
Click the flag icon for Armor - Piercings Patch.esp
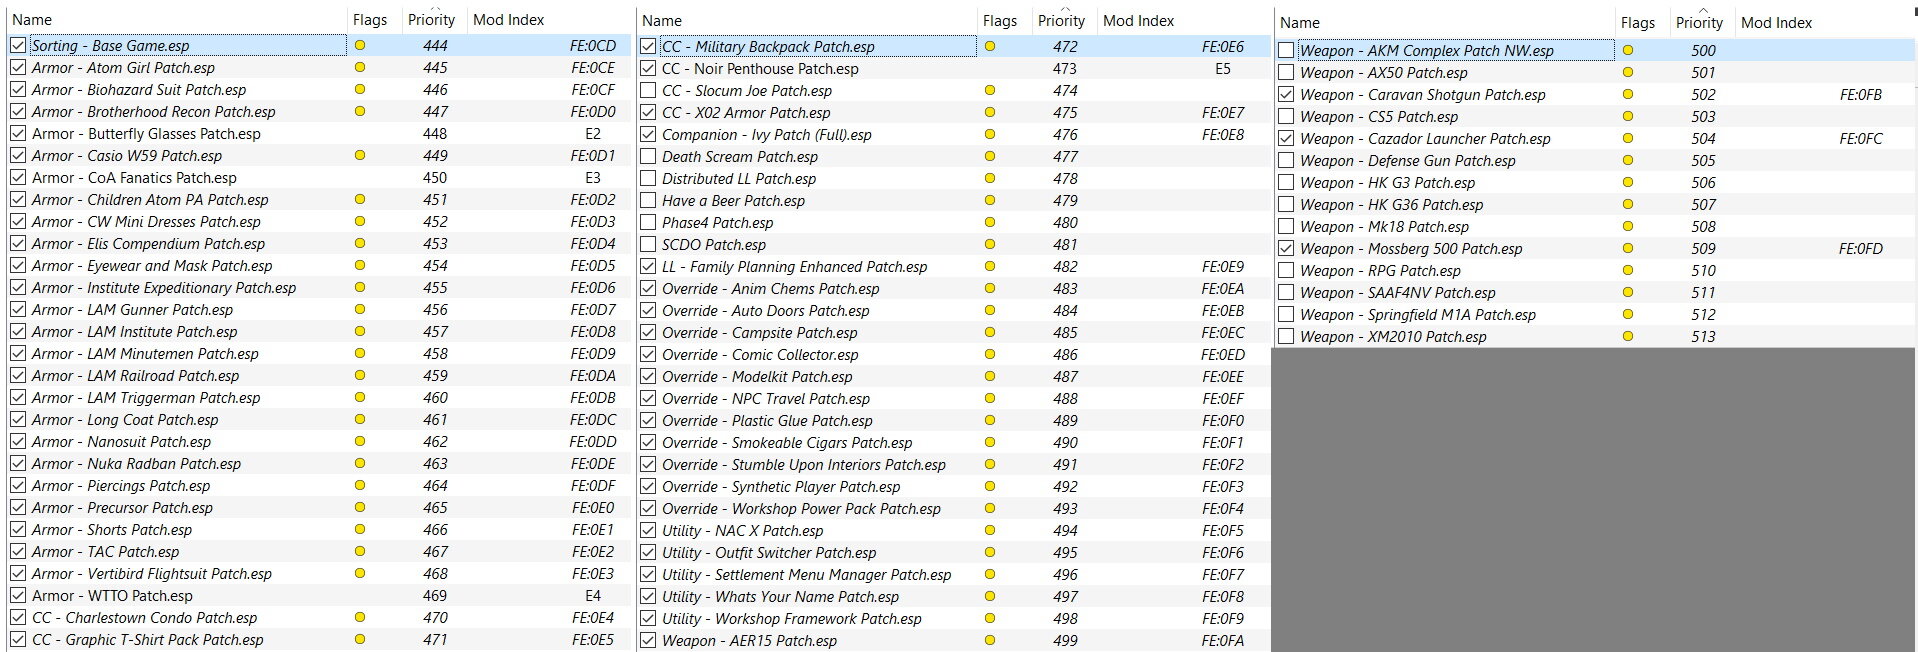(x=360, y=485)
